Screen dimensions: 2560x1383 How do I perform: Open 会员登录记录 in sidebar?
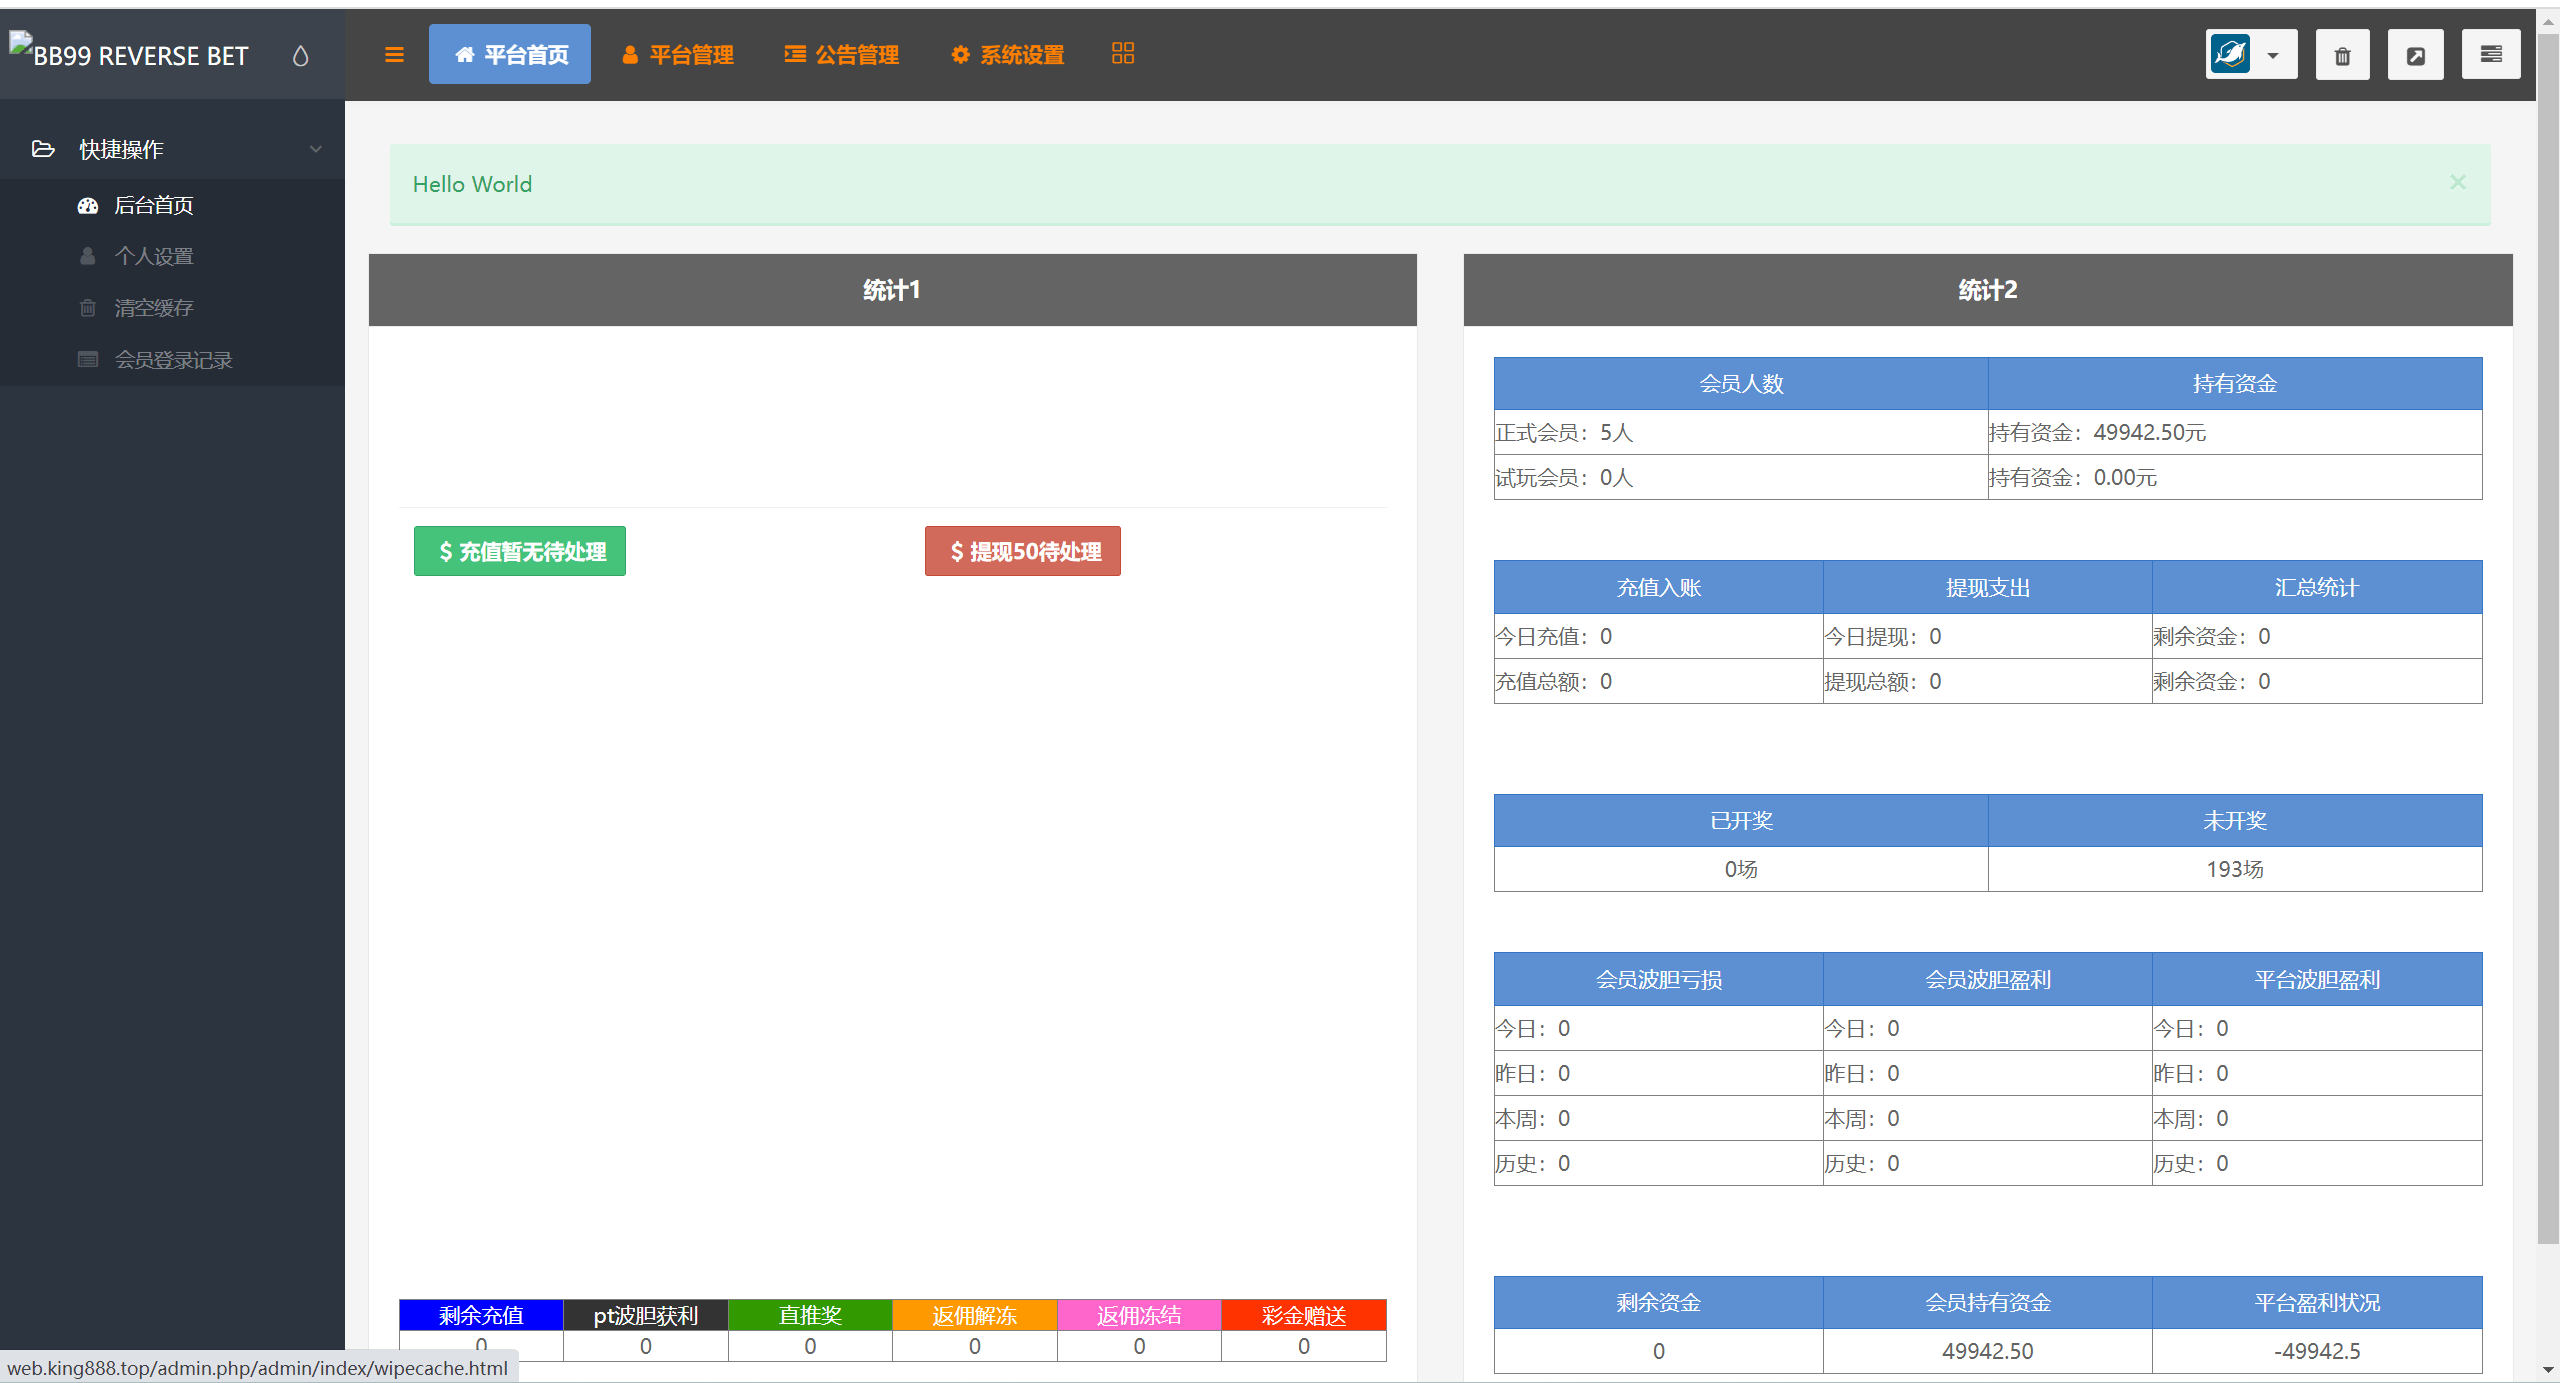172,359
